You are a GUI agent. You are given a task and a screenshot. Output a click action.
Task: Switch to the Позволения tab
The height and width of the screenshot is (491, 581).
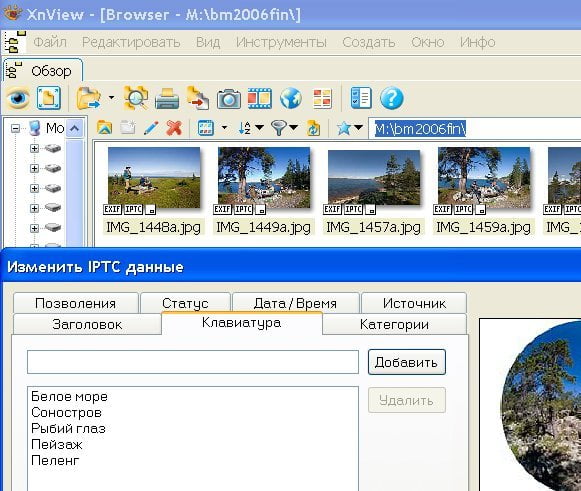pyautogui.click(x=76, y=303)
